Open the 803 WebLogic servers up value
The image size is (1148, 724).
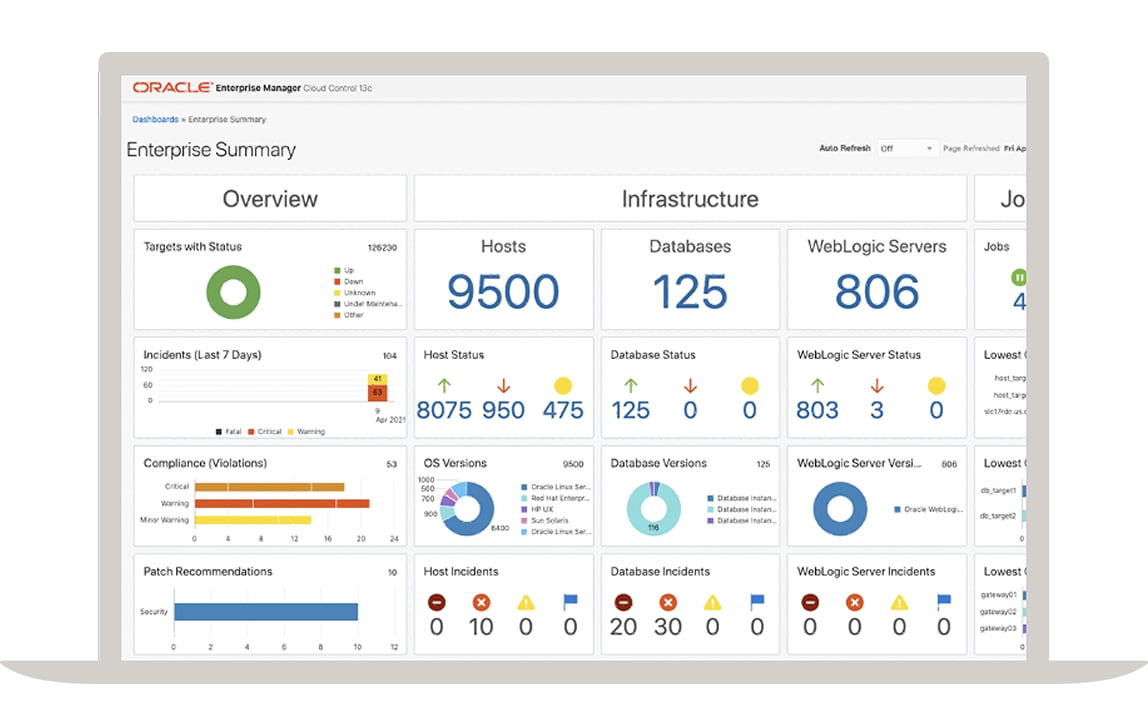pyautogui.click(x=817, y=410)
